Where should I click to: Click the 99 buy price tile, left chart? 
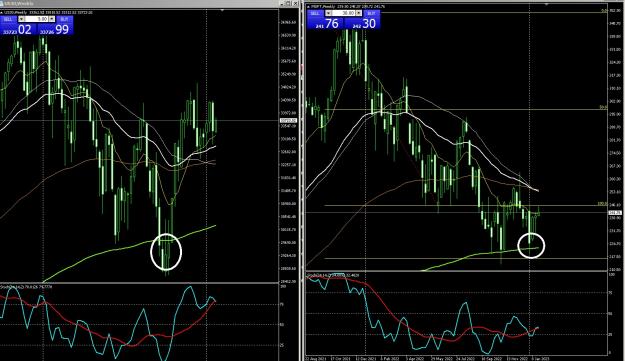click(55, 29)
